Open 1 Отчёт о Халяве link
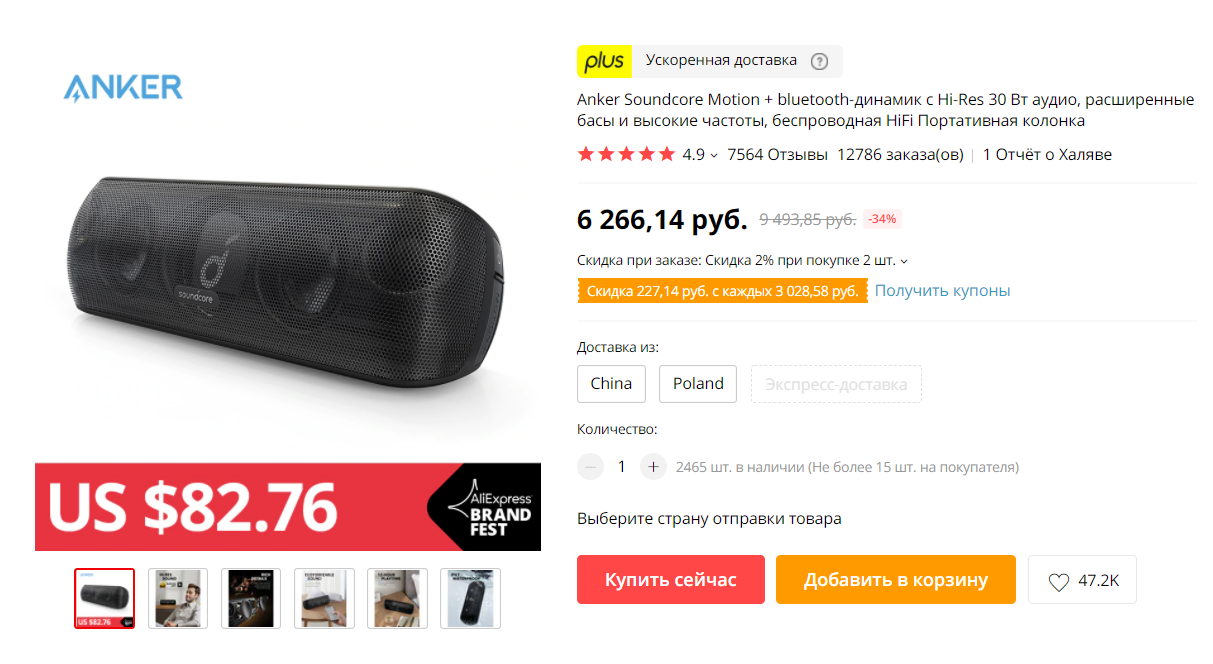 (x=1047, y=154)
